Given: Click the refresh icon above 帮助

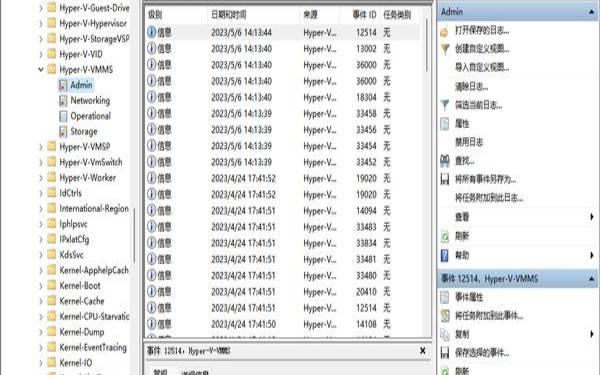Looking at the screenshot, I should point(445,236).
